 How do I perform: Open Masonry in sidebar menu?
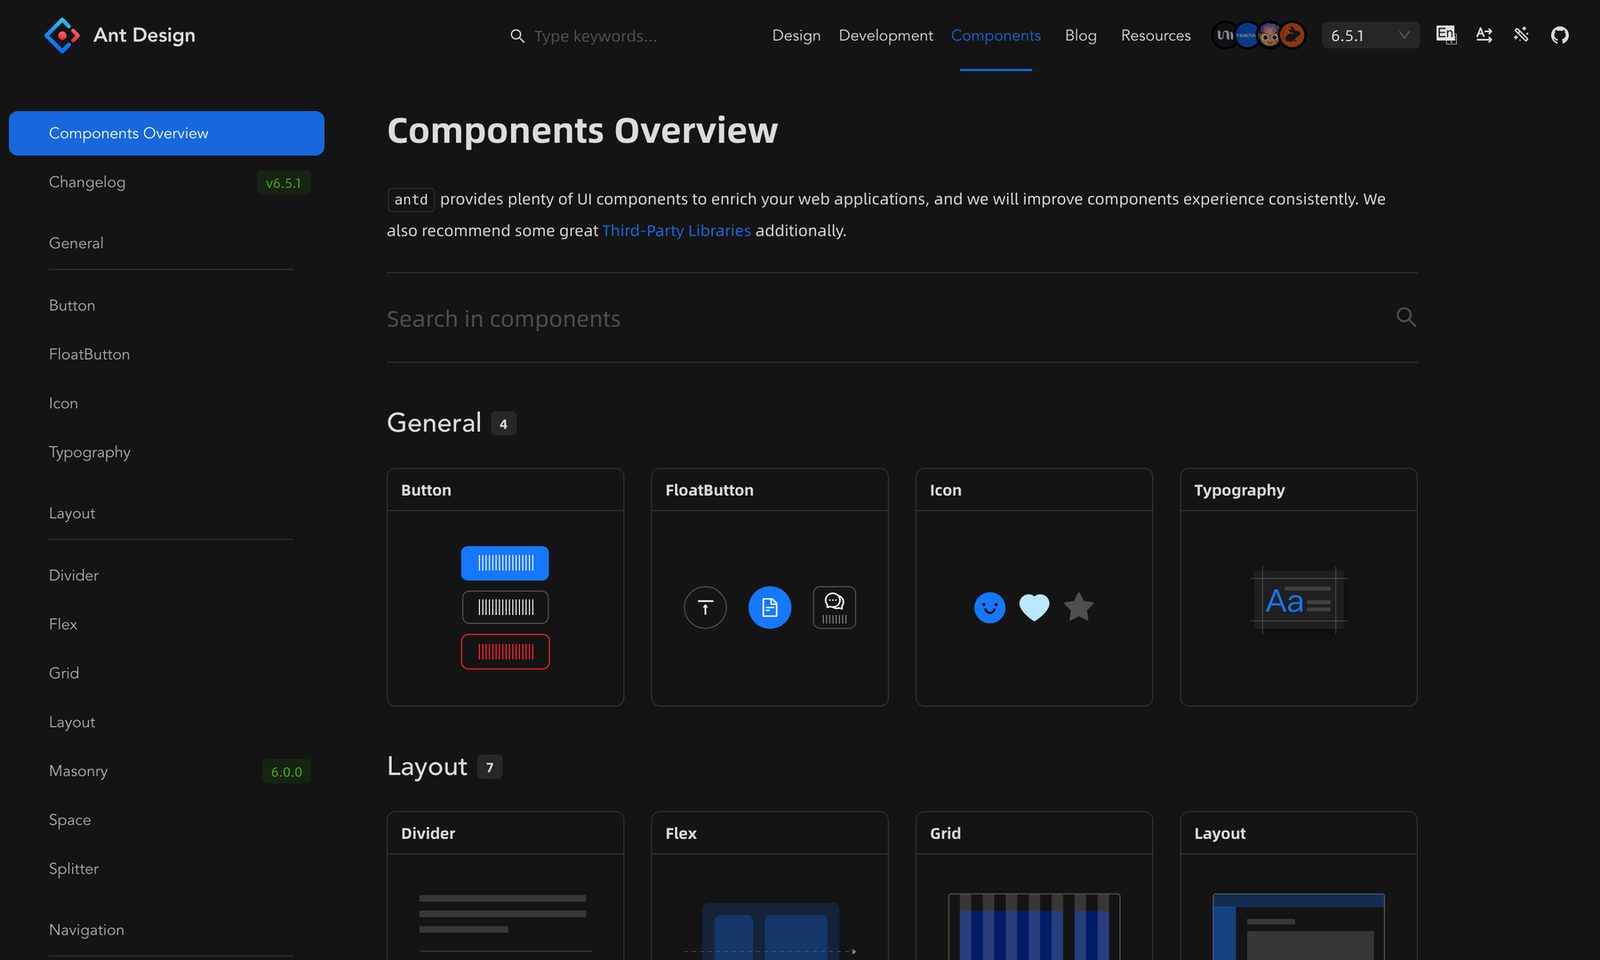coord(166,771)
